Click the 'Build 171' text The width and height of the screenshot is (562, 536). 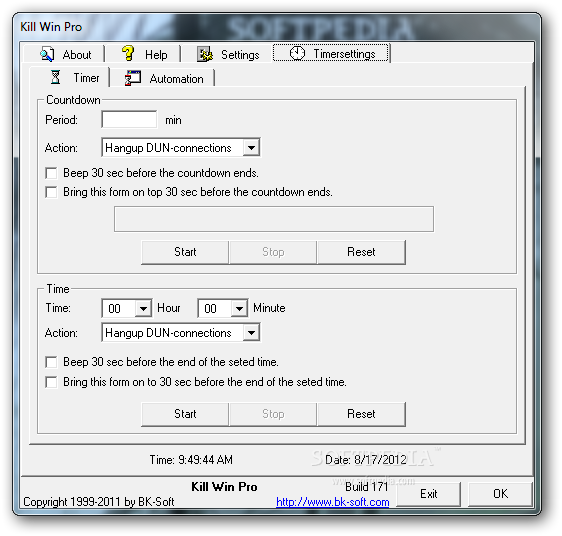tap(366, 487)
